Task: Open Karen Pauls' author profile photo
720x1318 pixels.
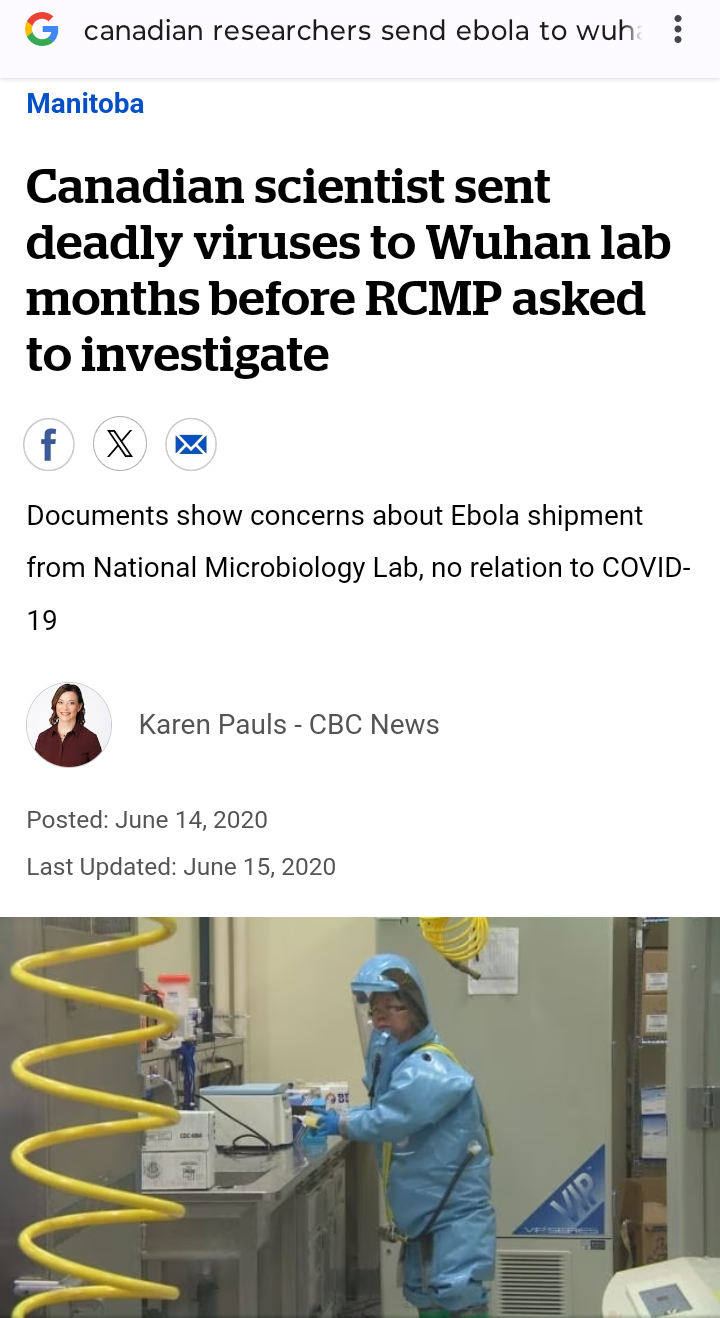Action: (x=68, y=725)
